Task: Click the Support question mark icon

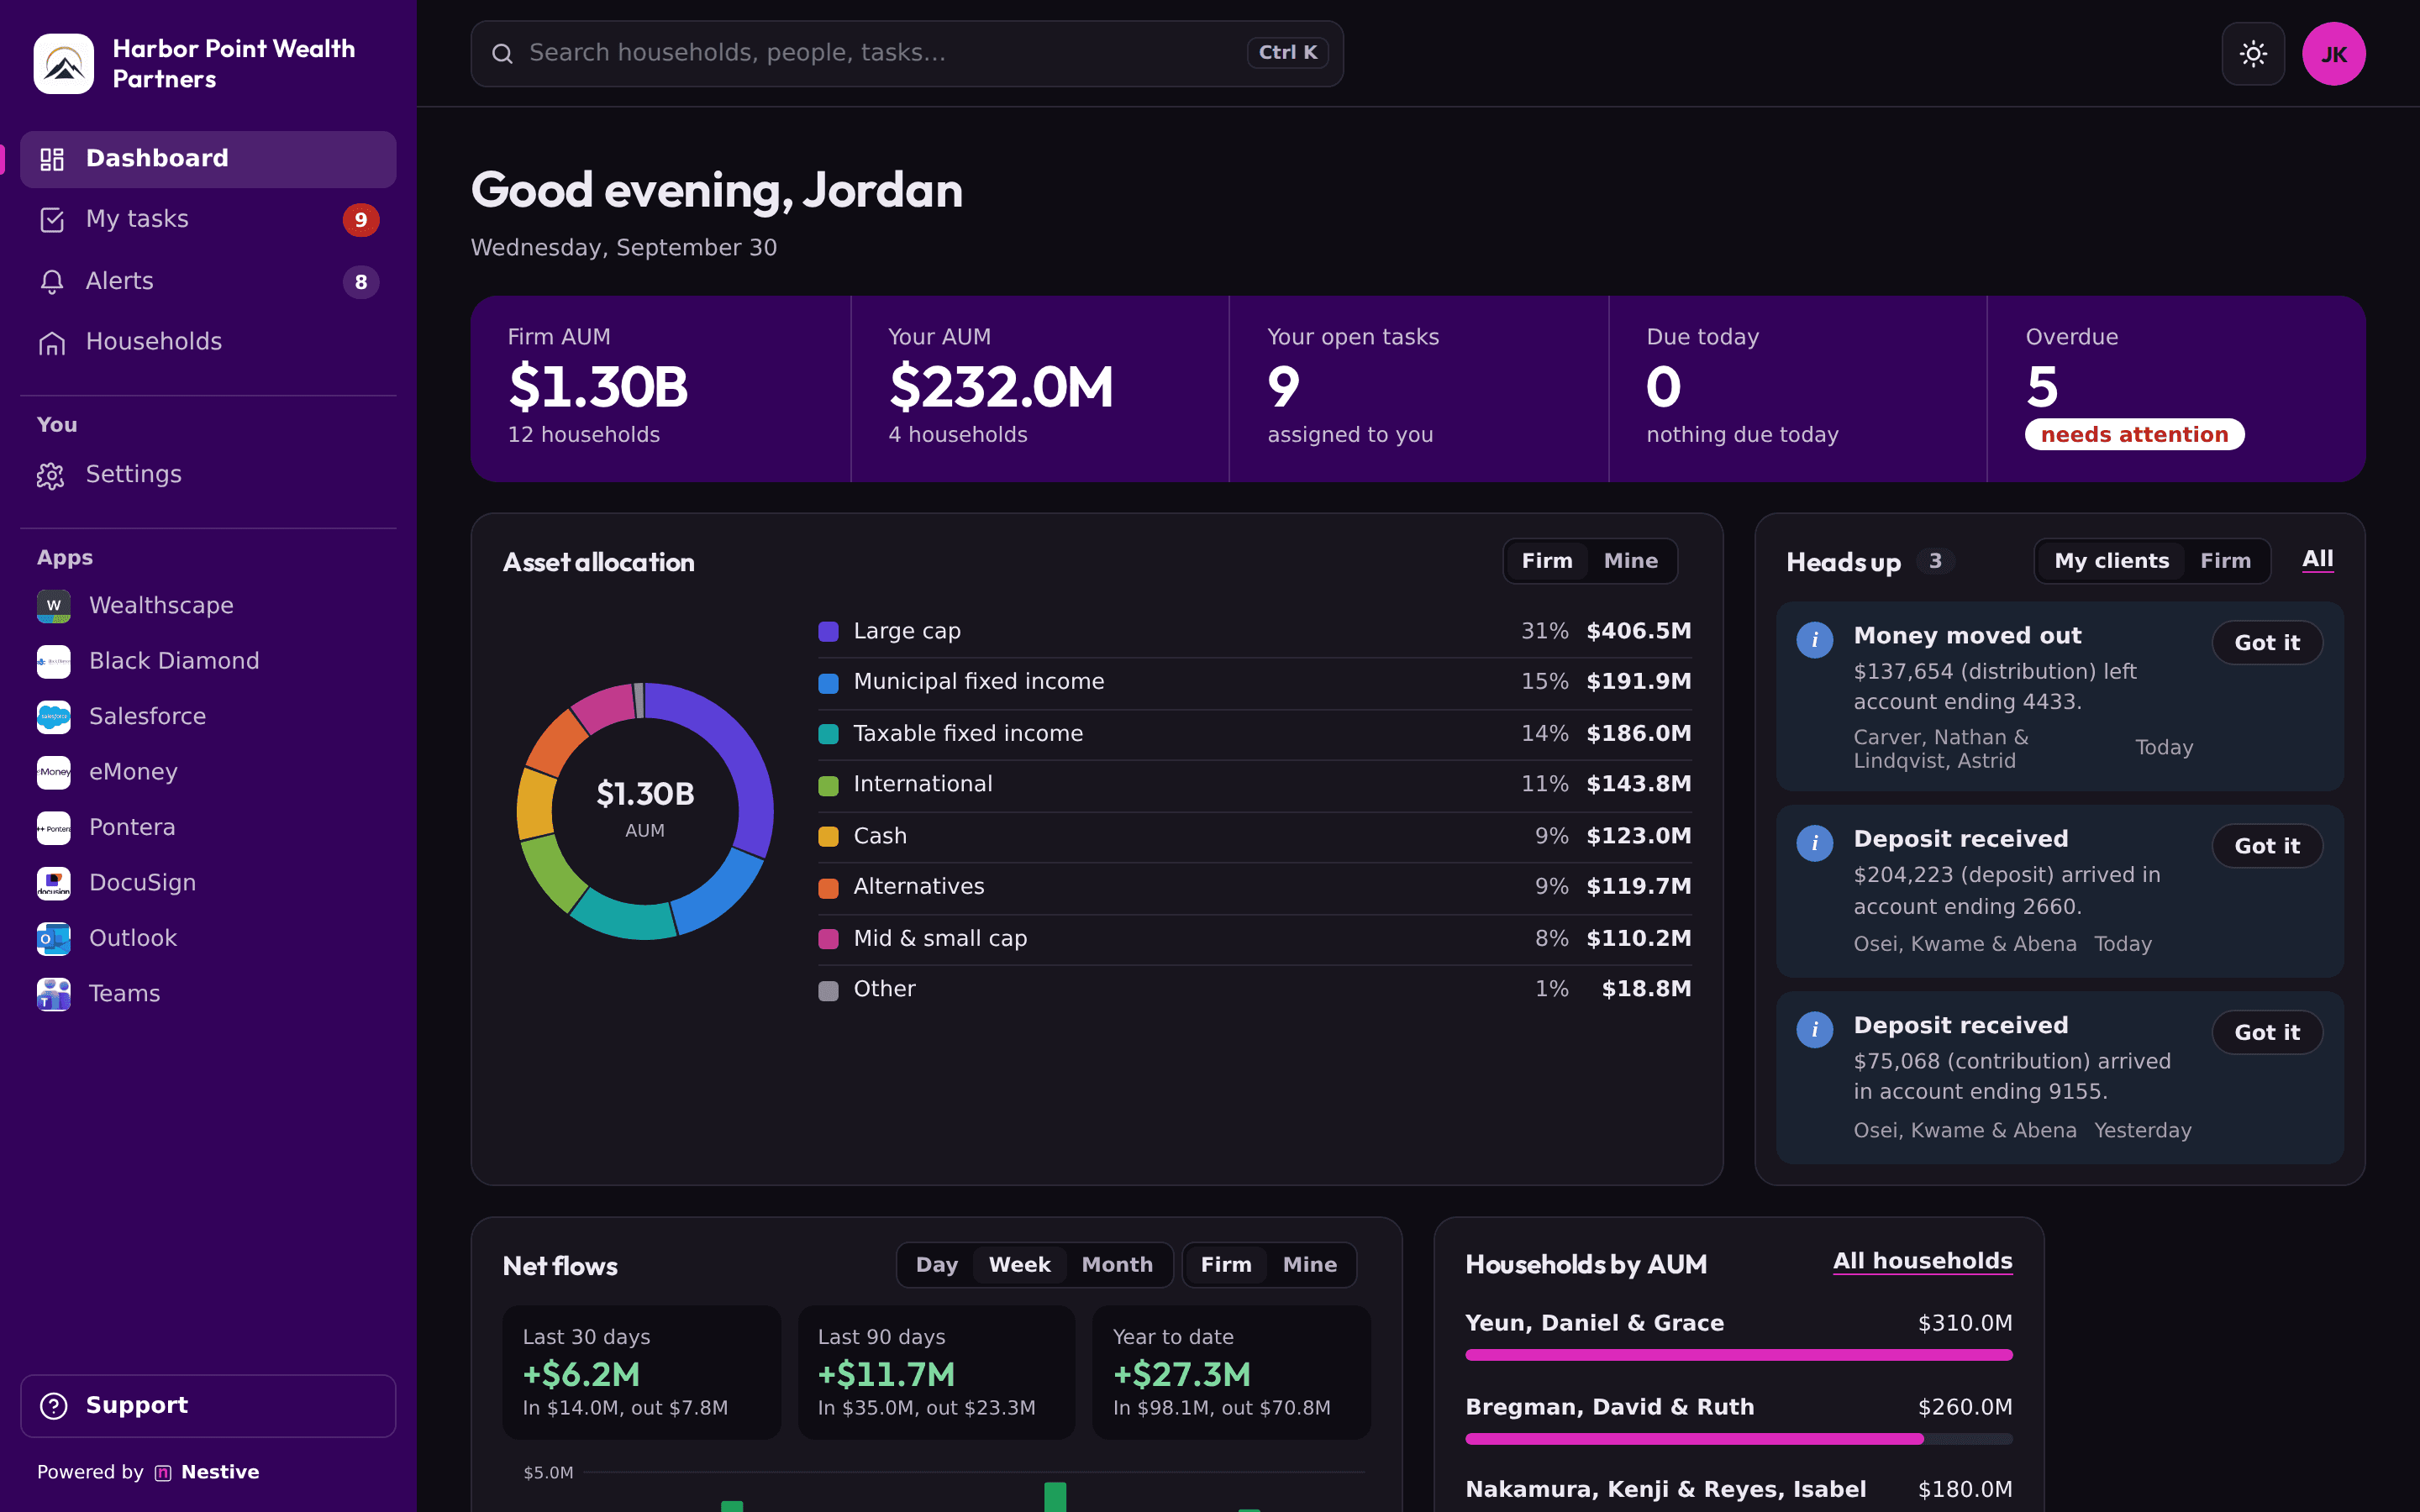Action: tap(54, 1405)
